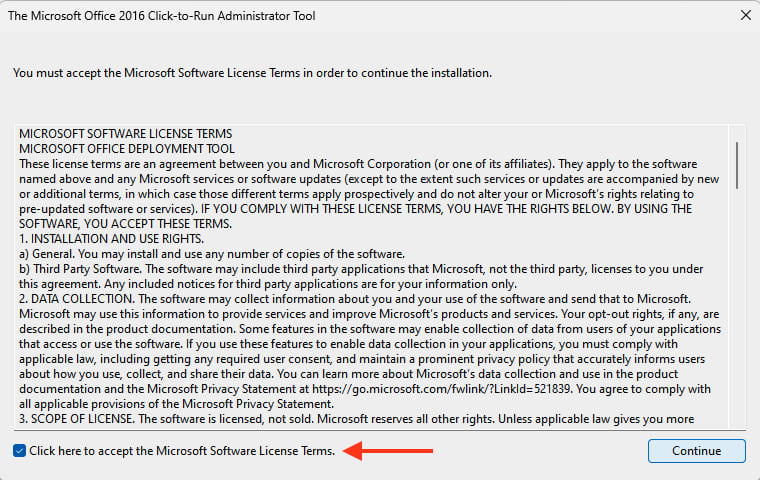Click the red arrow pointing at the checkbox
The width and height of the screenshot is (760, 480).
[390, 451]
